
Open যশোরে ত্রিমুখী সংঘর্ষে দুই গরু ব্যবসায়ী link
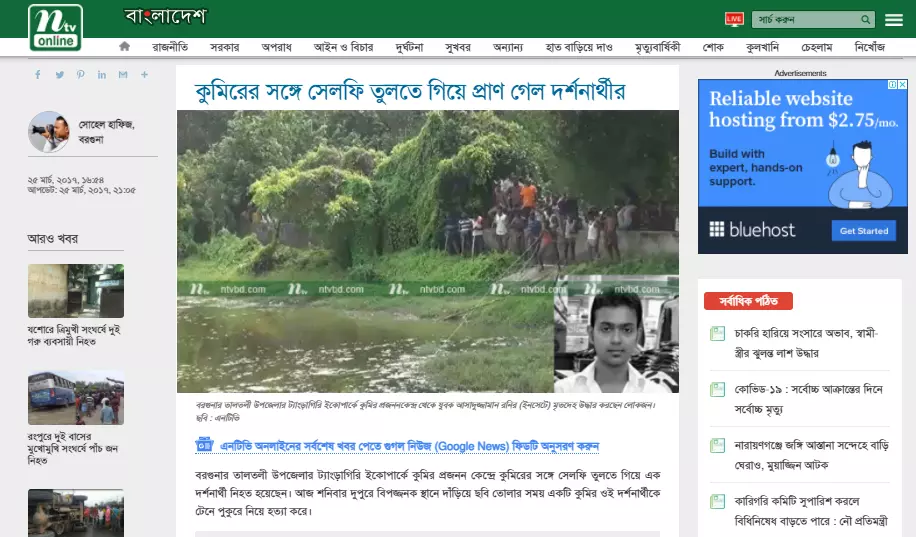(74, 335)
